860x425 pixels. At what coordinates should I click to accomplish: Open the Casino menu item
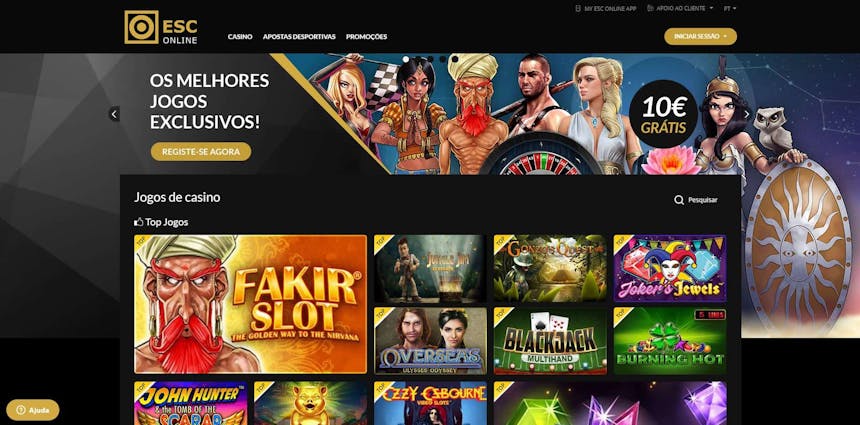coord(240,37)
